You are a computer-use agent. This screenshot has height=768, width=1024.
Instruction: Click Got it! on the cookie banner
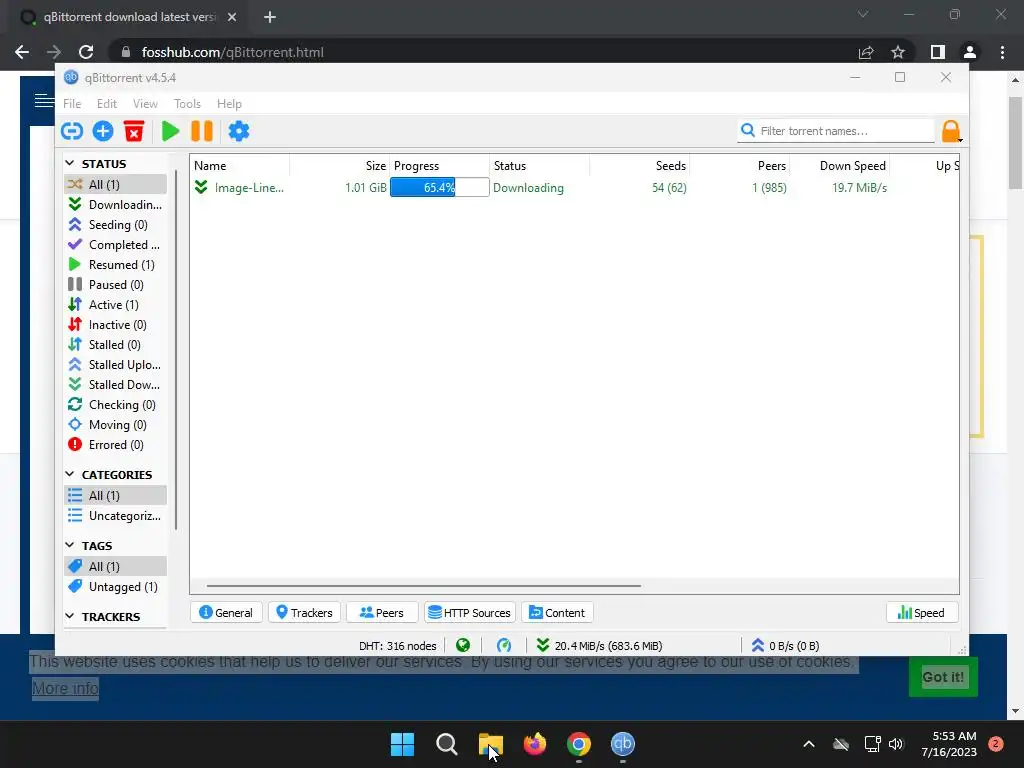pyautogui.click(x=943, y=677)
